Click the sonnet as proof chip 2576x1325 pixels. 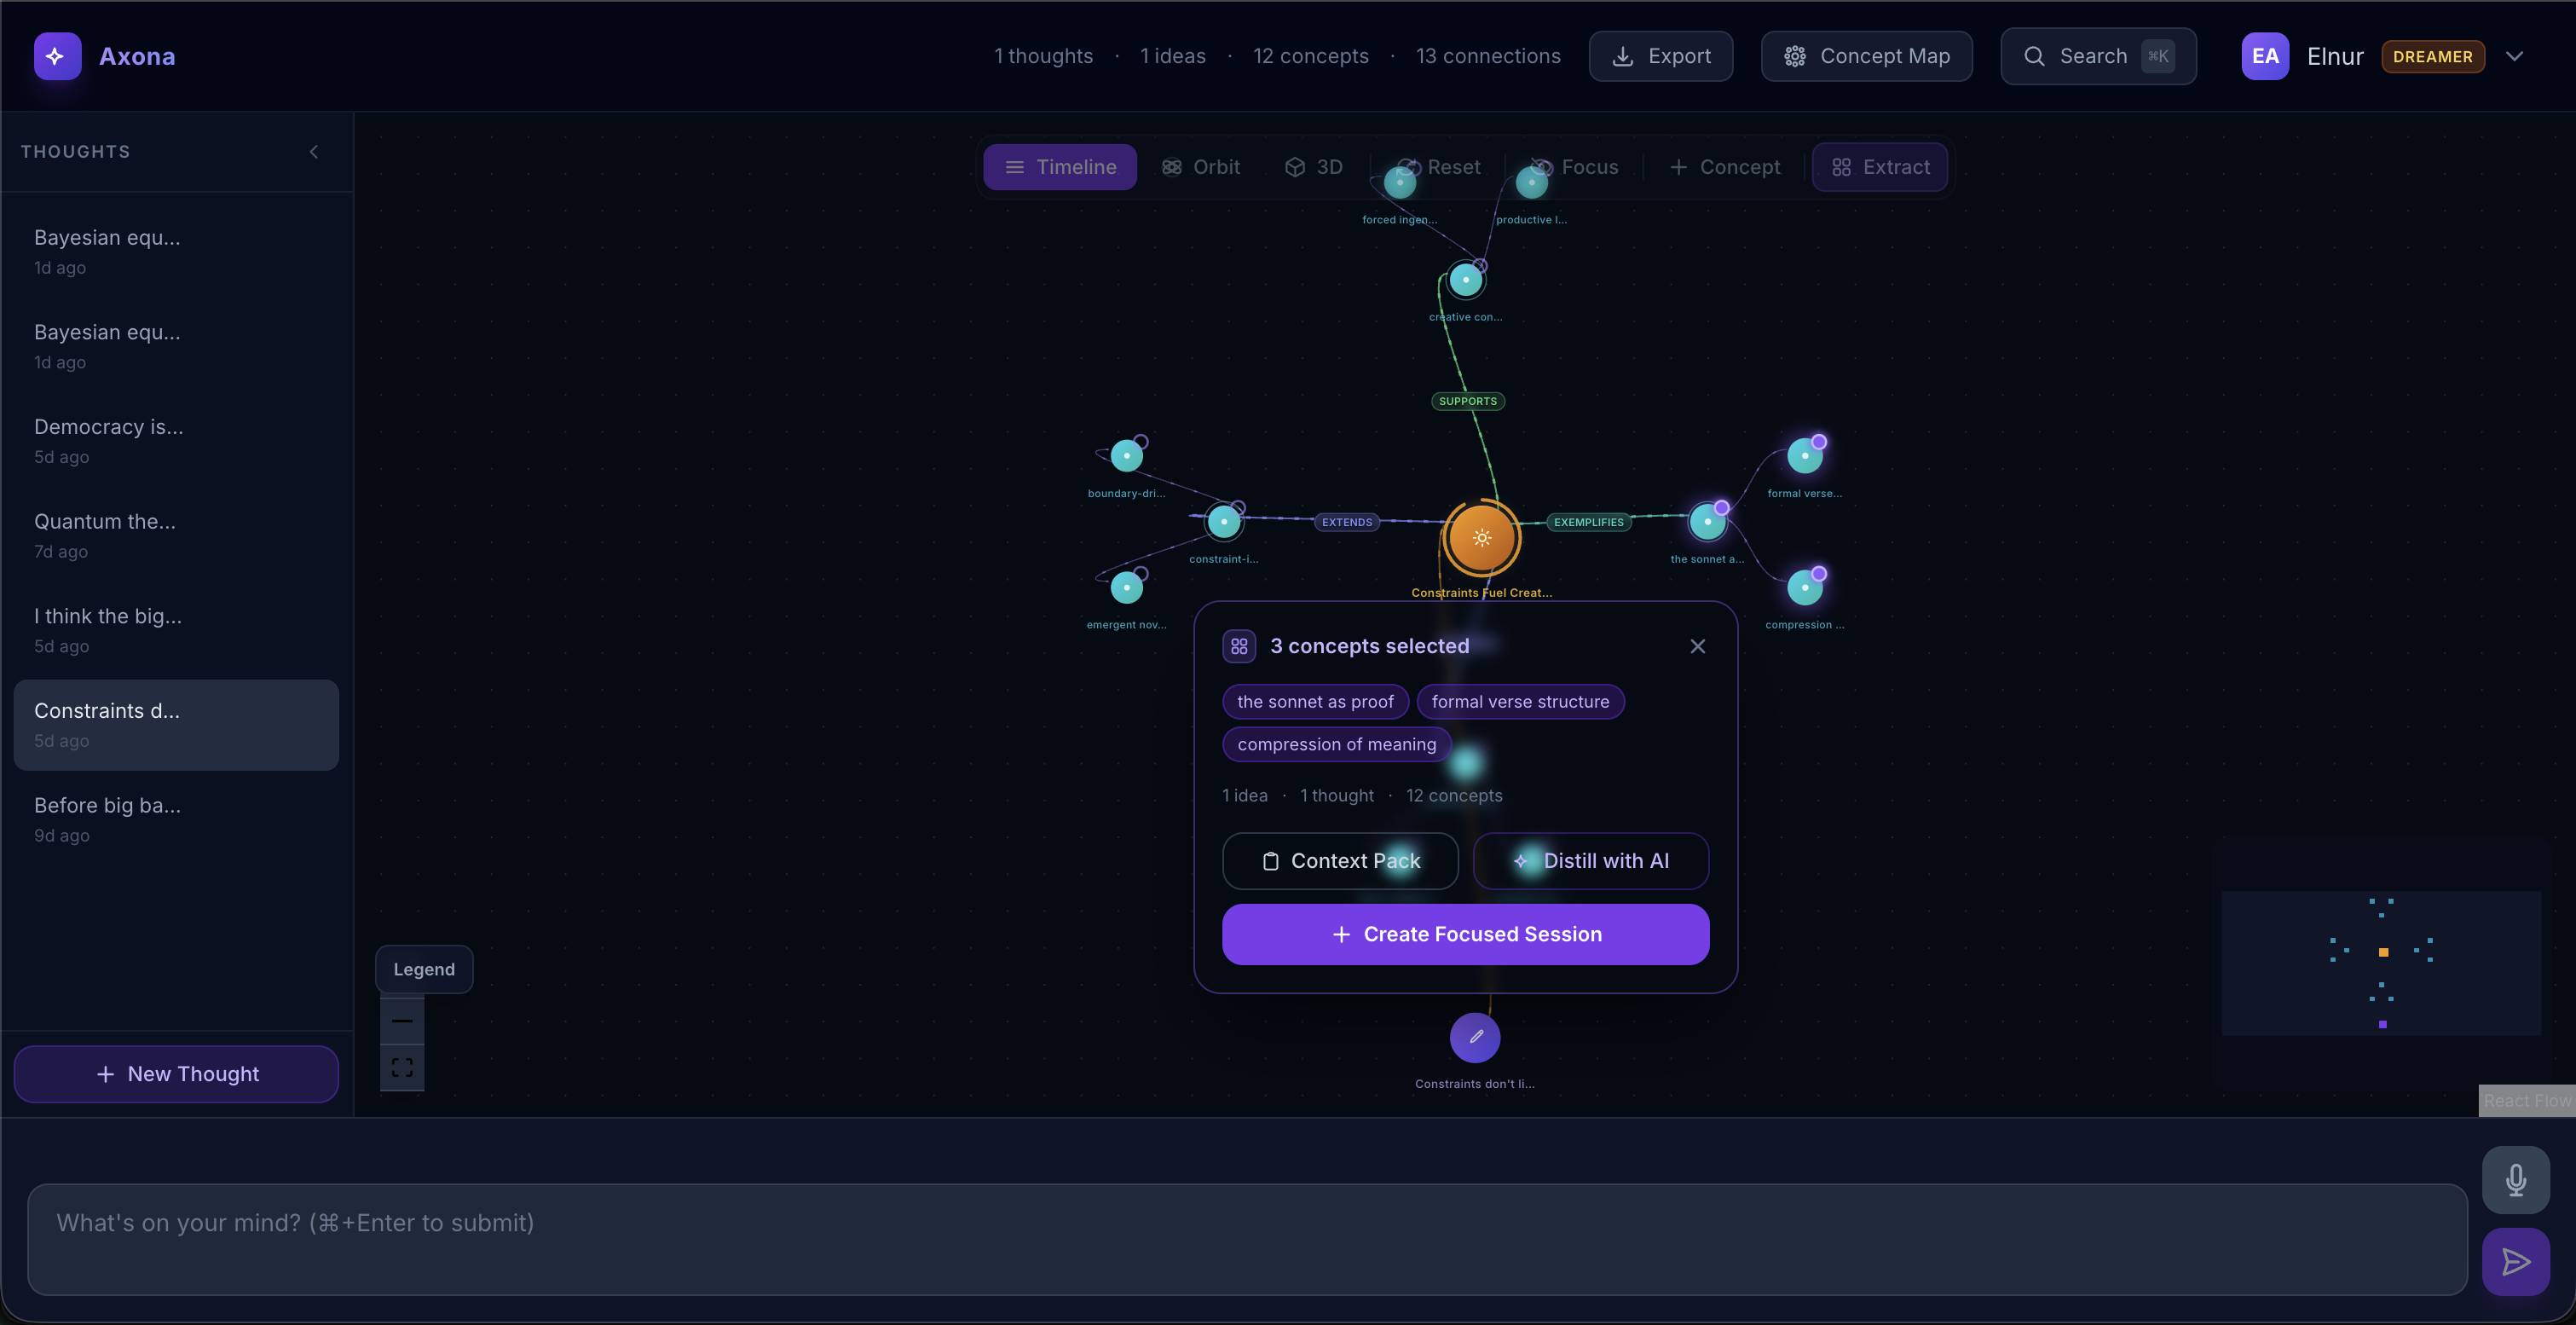tap(1315, 702)
